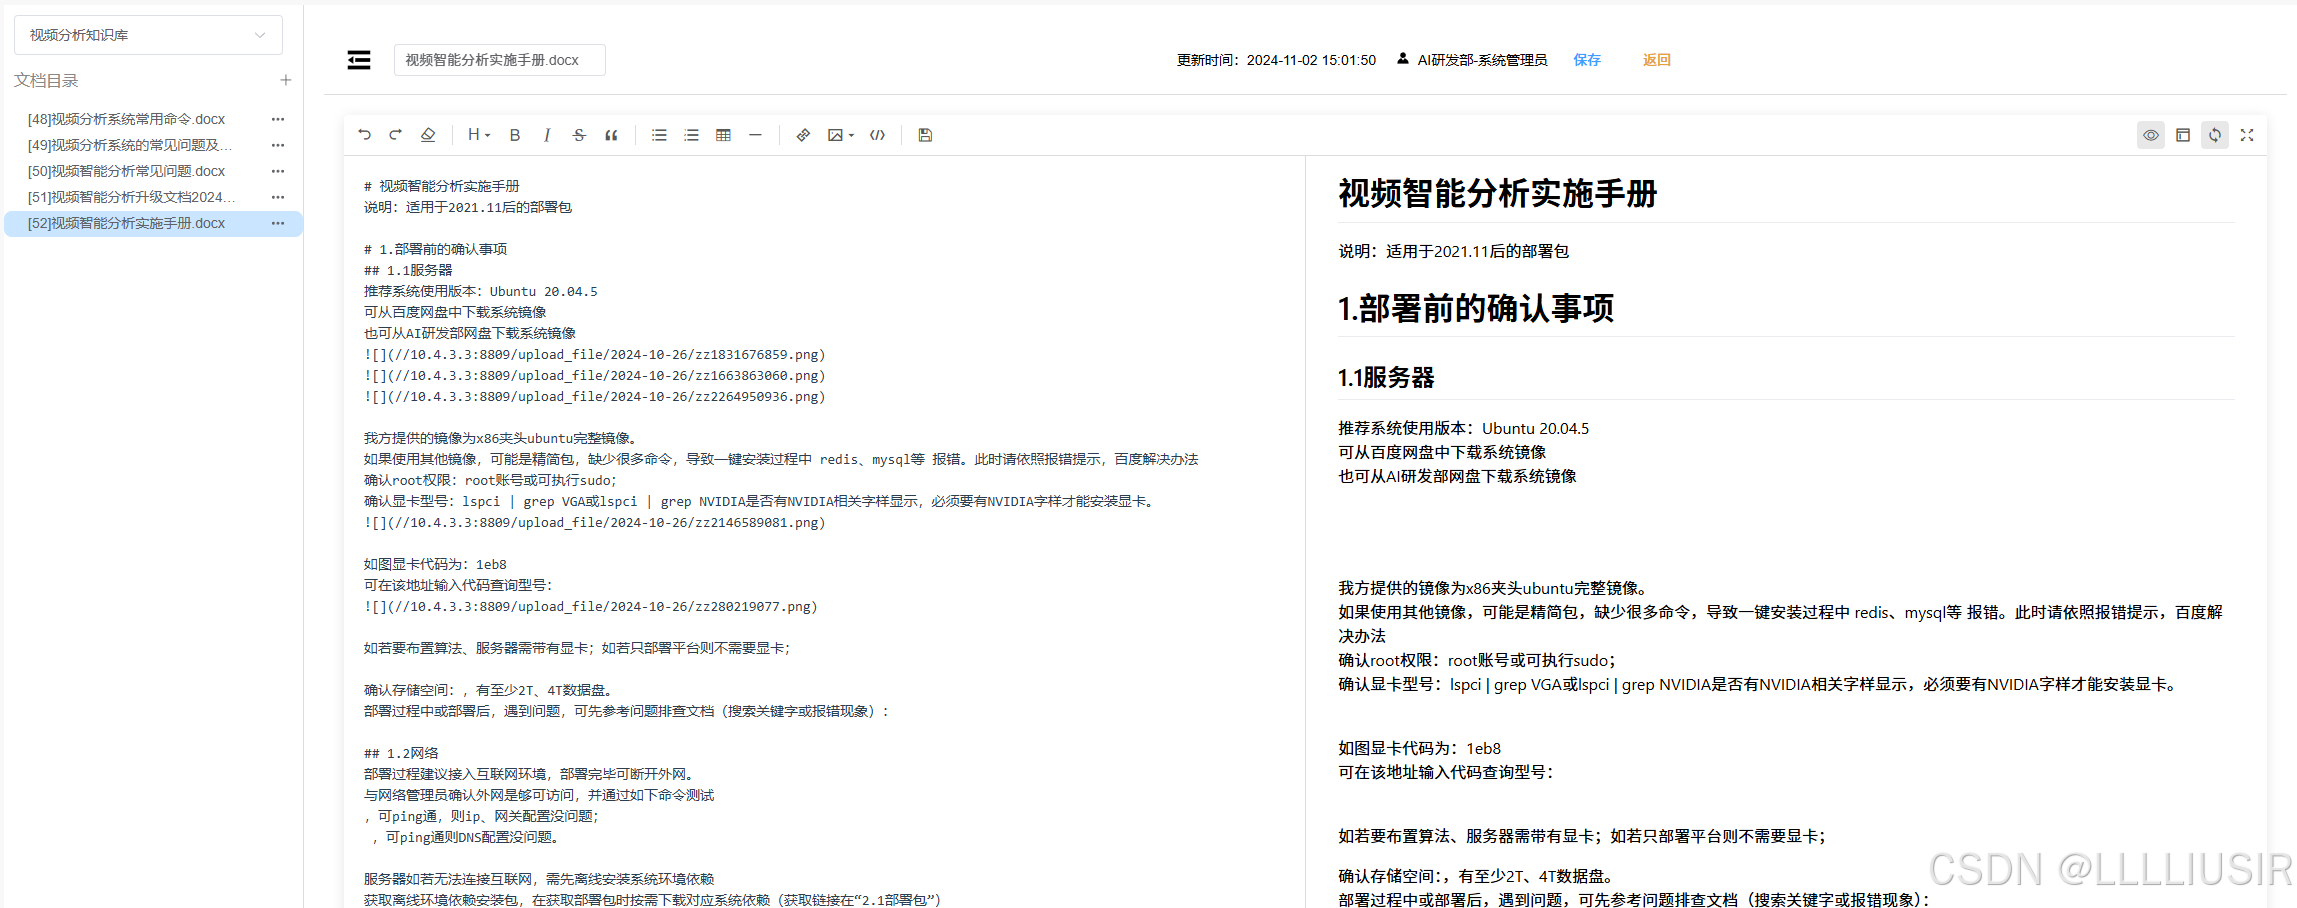
Task: Open the image insert dropdown arrow
Action: coord(850,135)
